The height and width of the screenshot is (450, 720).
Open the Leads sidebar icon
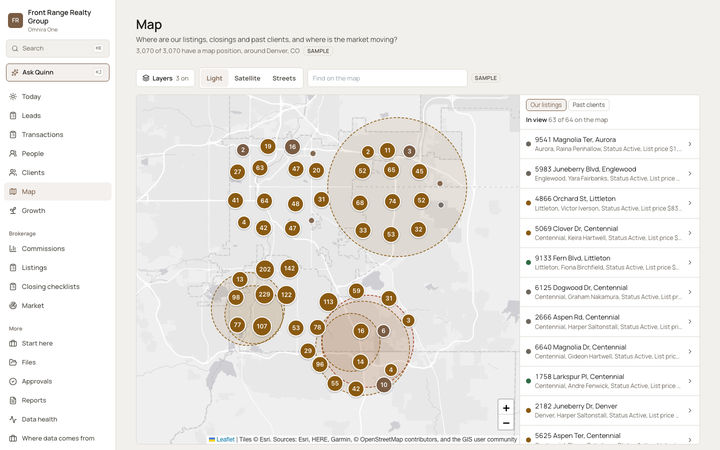pos(13,116)
